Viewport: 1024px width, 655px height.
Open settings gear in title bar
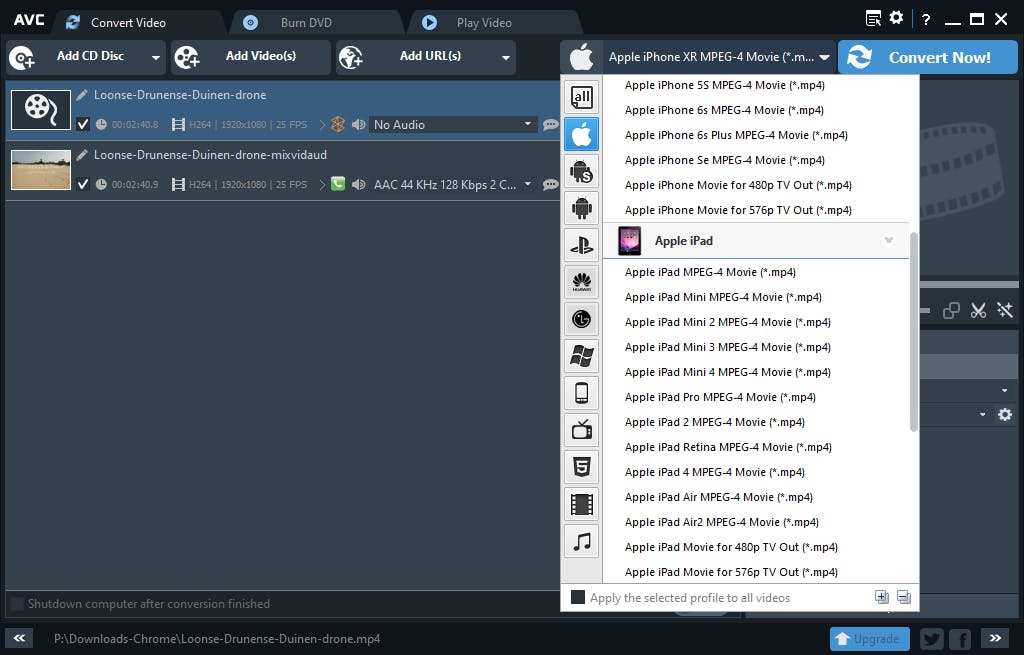896,18
